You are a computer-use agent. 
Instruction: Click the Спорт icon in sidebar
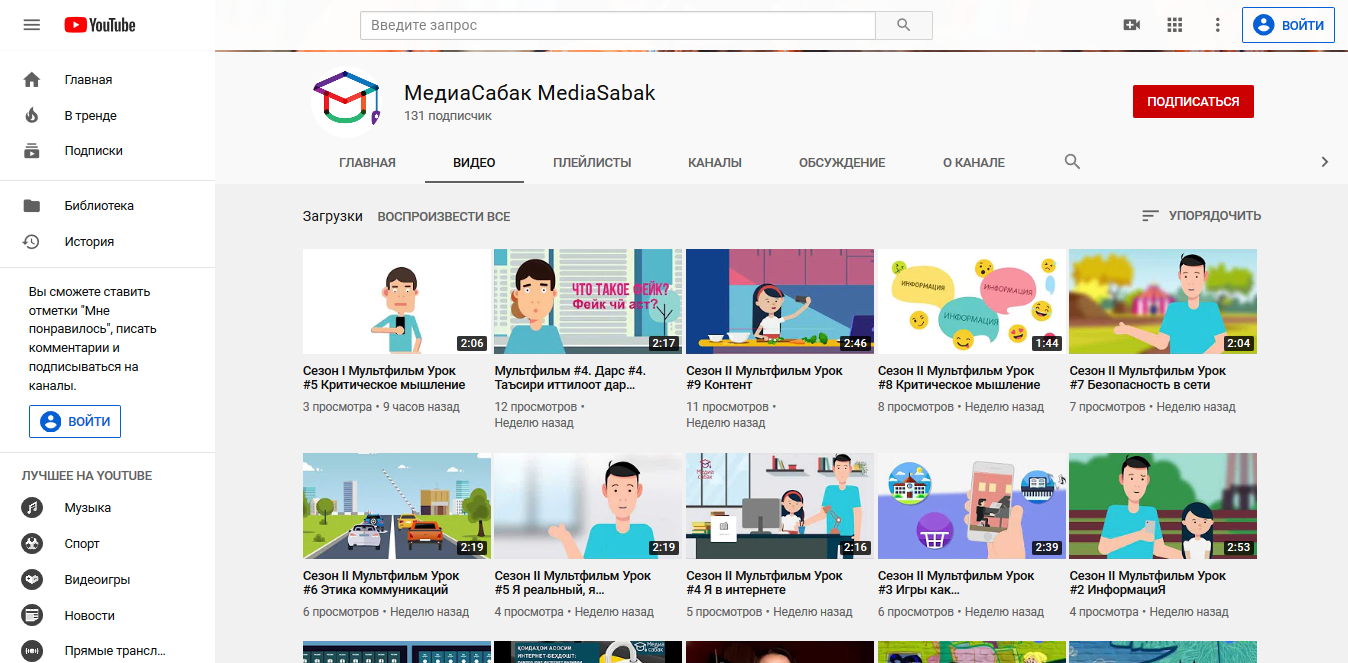coord(32,544)
